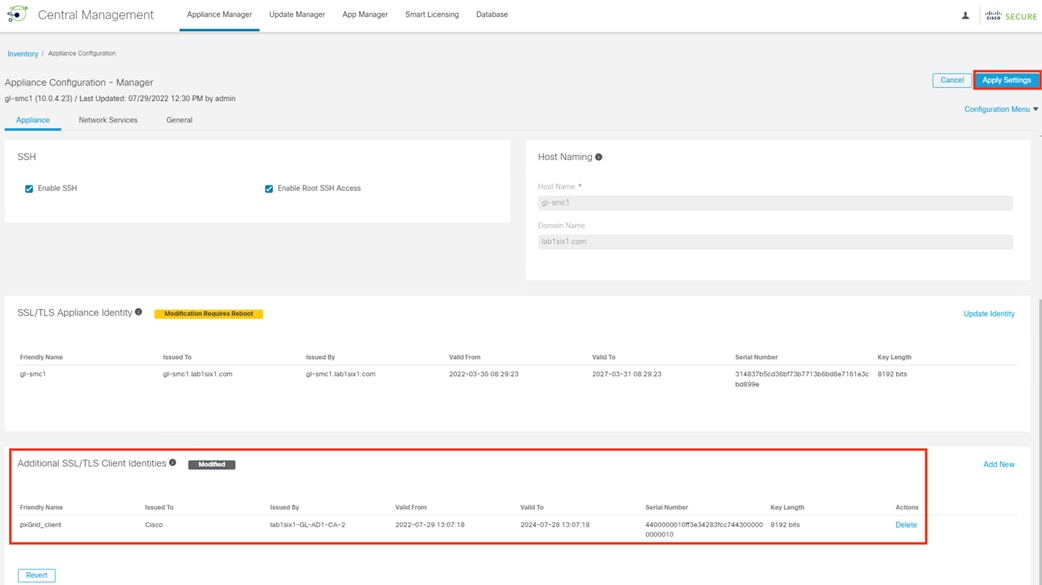Click pxGrid_client serial number value
Image resolution: width=1042 pixels, height=585 pixels.
coord(704,529)
